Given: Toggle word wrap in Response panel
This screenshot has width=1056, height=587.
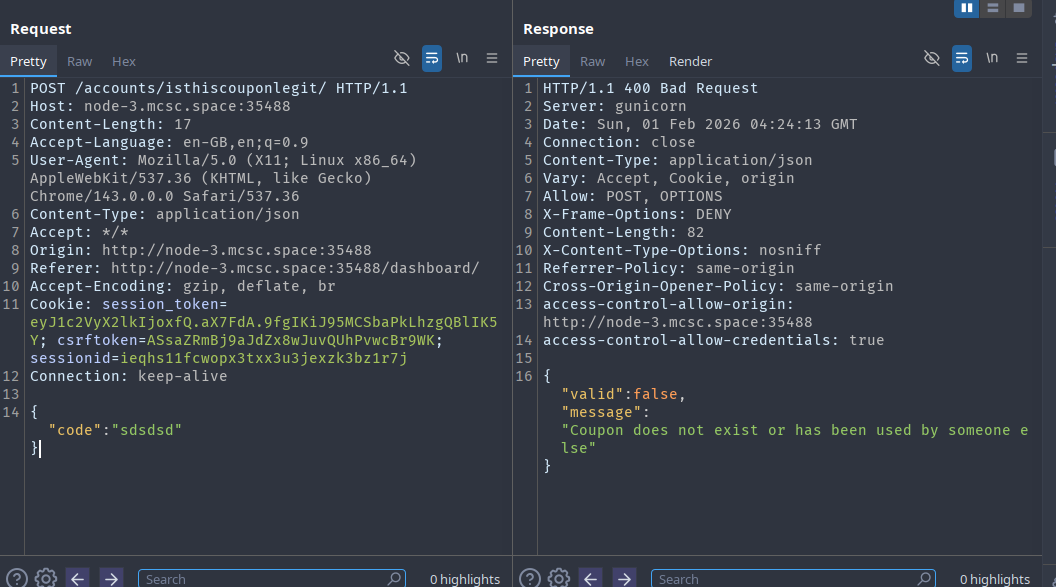Looking at the screenshot, I should click(x=962, y=58).
